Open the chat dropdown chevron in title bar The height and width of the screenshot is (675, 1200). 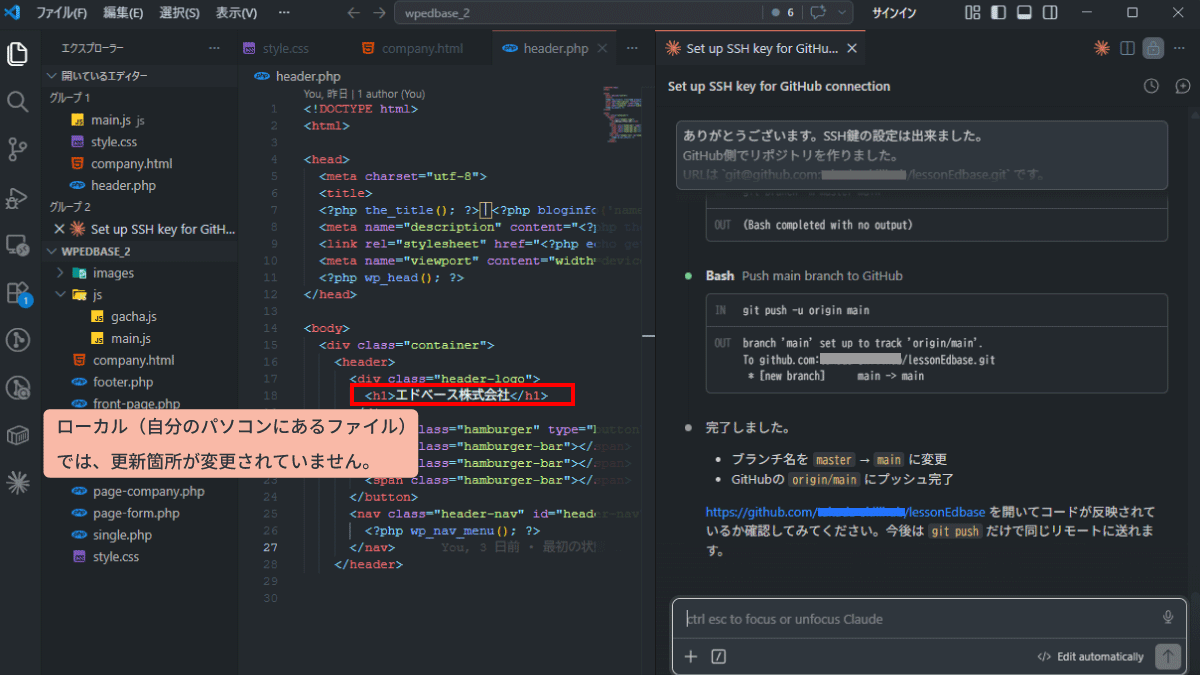tap(843, 13)
